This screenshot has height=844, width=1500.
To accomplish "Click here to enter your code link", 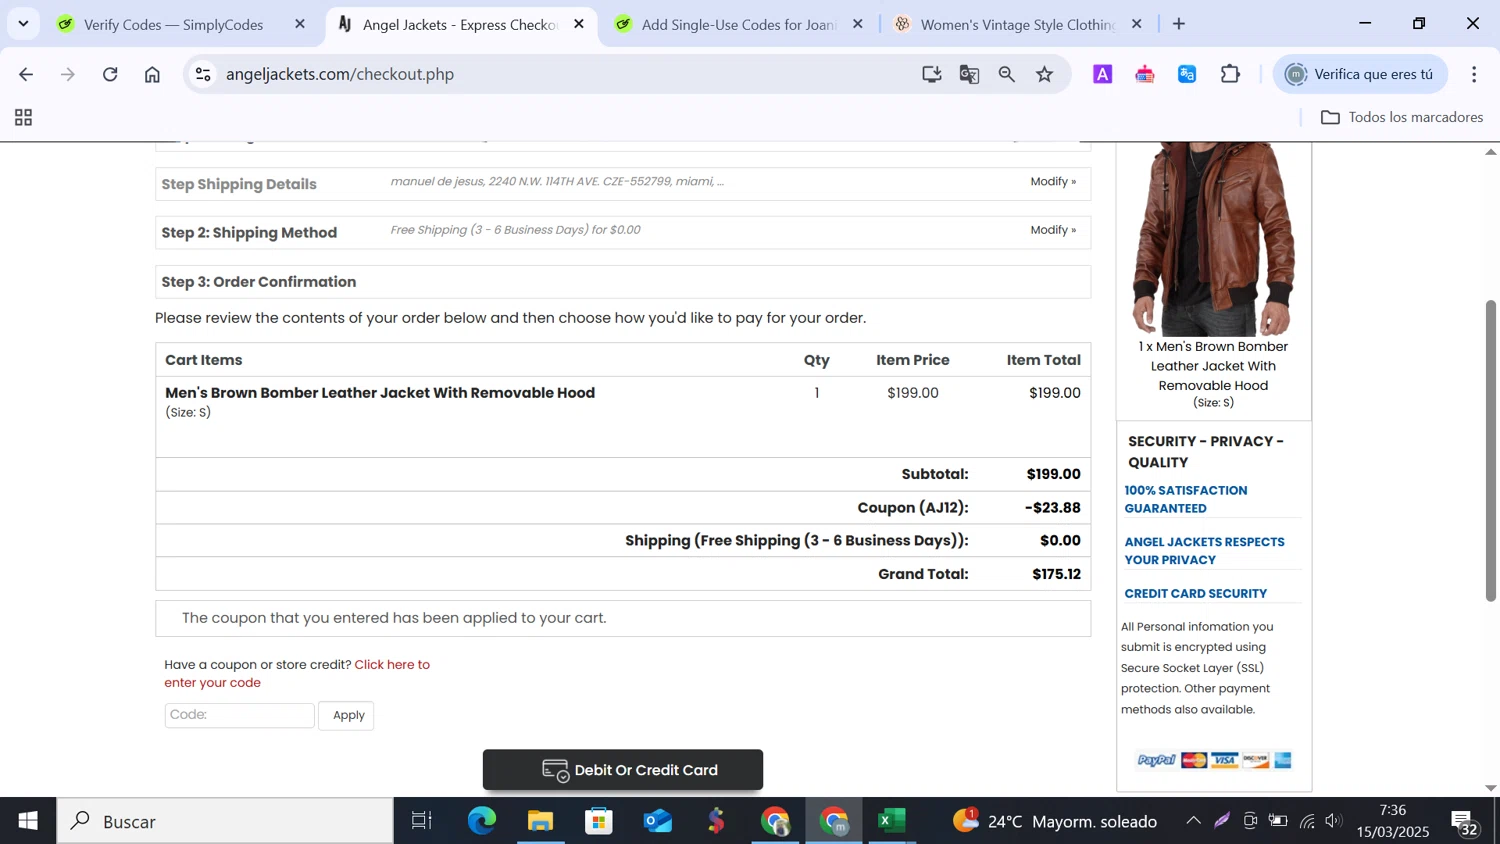I will pos(297,673).
